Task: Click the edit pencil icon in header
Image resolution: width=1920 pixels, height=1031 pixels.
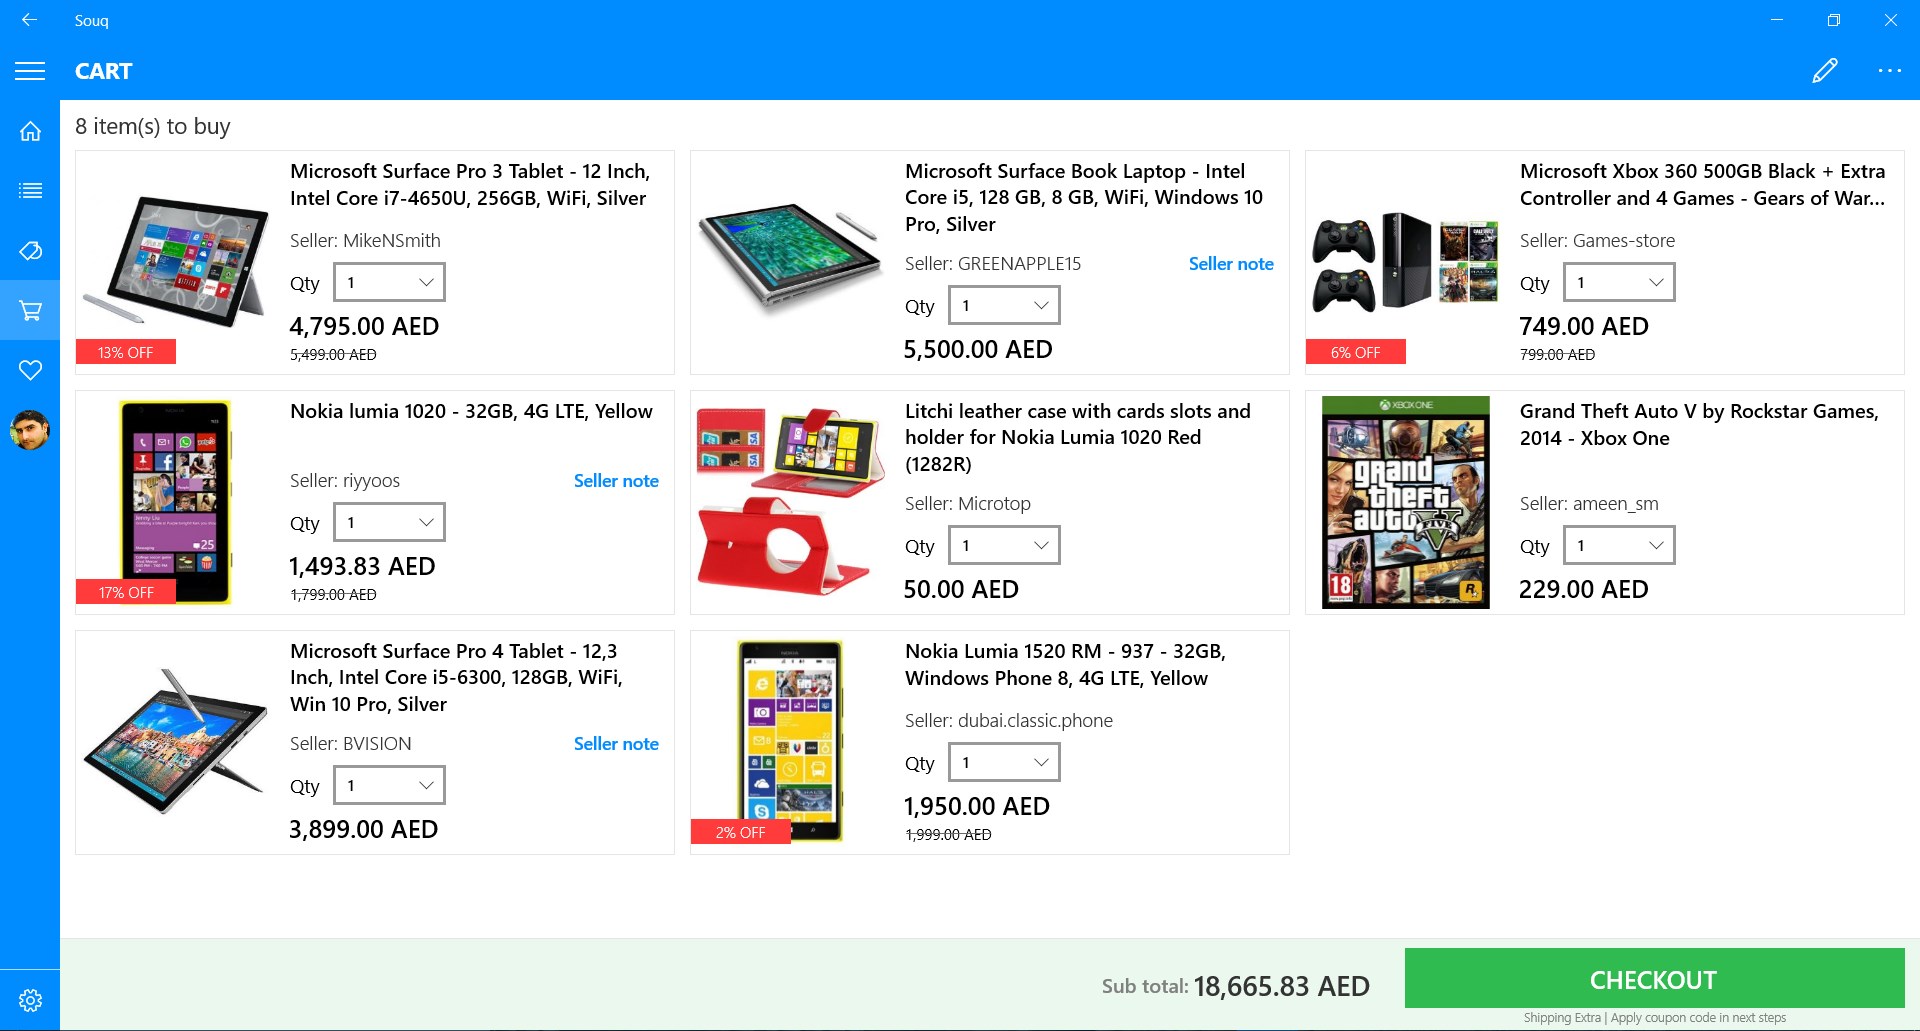Action: 1825,70
